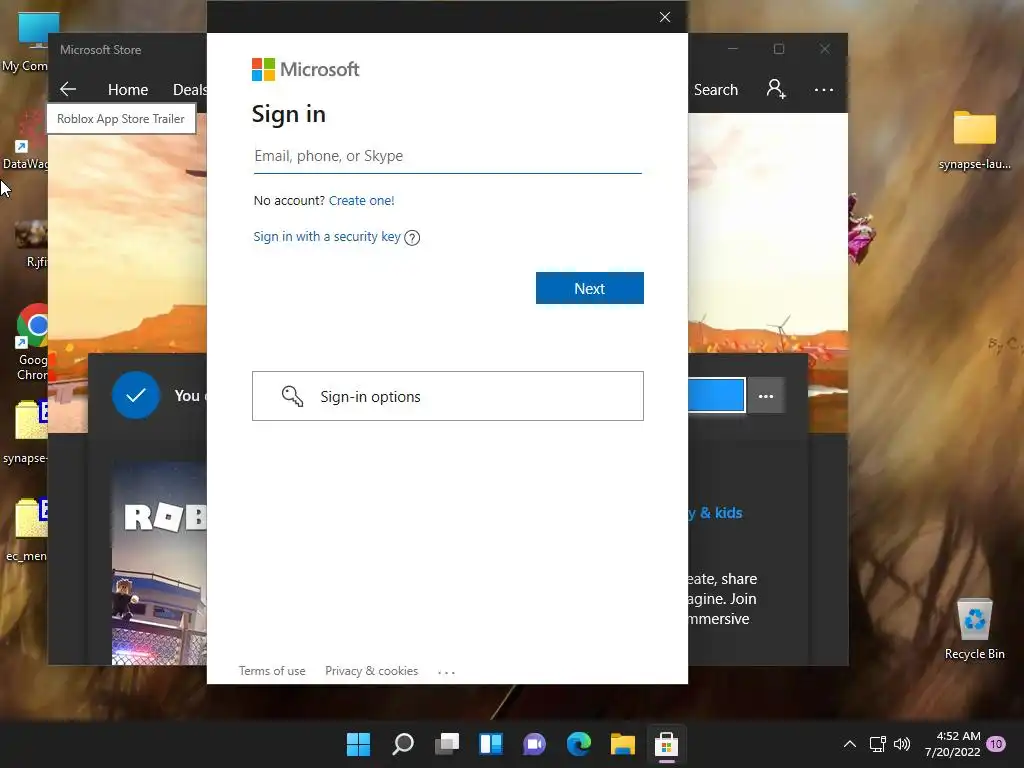
Task: Launch Microsoft Edge from taskbar
Action: 579,744
